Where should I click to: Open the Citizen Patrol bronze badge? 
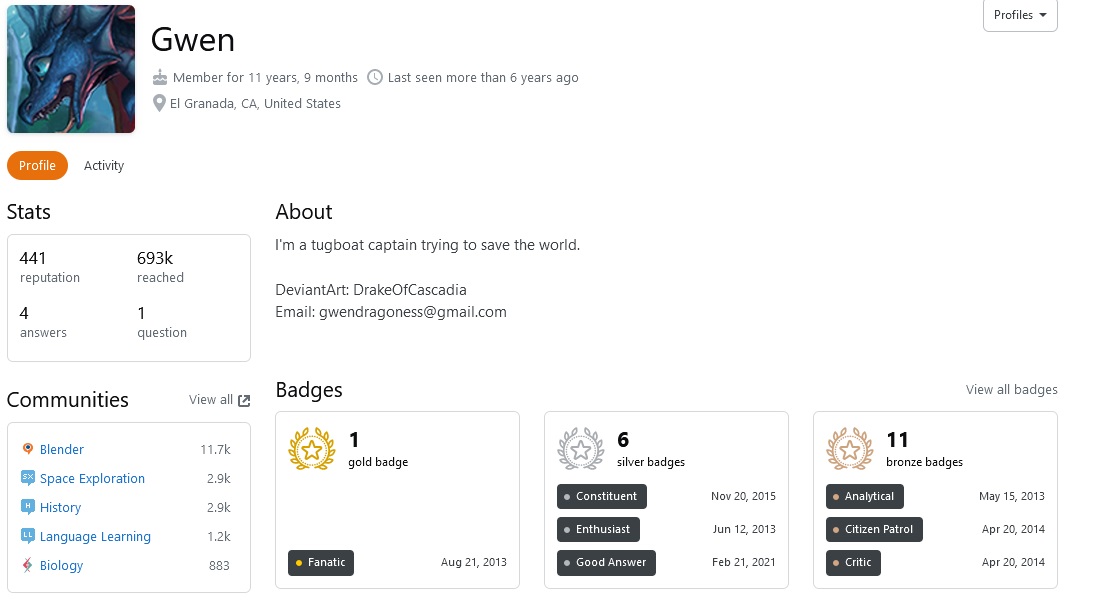(x=874, y=529)
